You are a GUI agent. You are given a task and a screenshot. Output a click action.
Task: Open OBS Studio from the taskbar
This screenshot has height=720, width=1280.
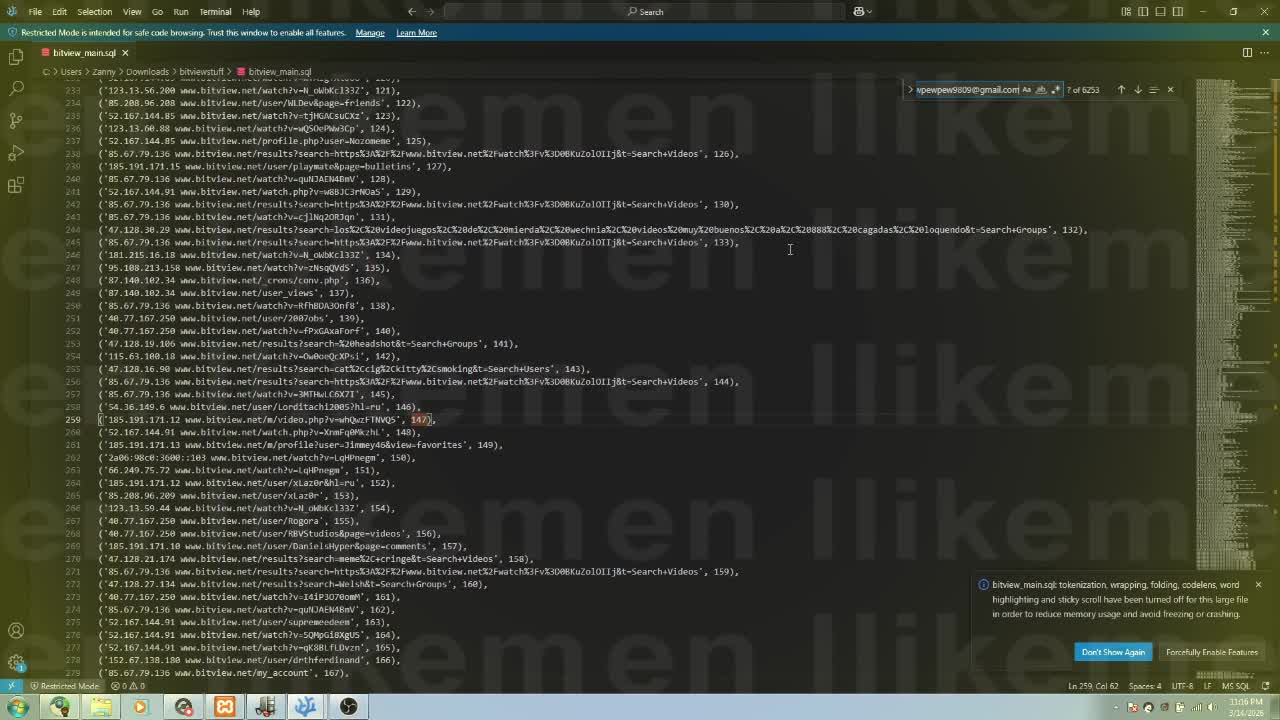pyautogui.click(x=347, y=707)
